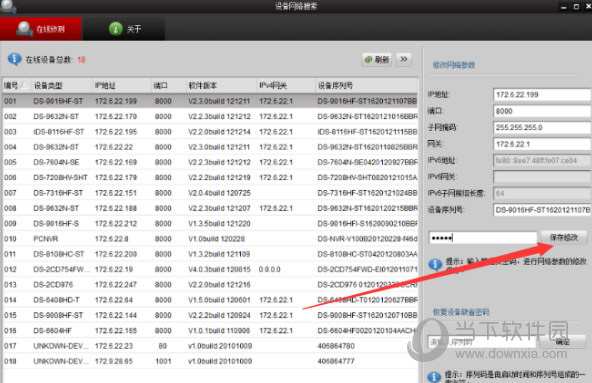The image size is (592, 383).
Task: Click the 确定 confirm button
Action: click(563, 341)
